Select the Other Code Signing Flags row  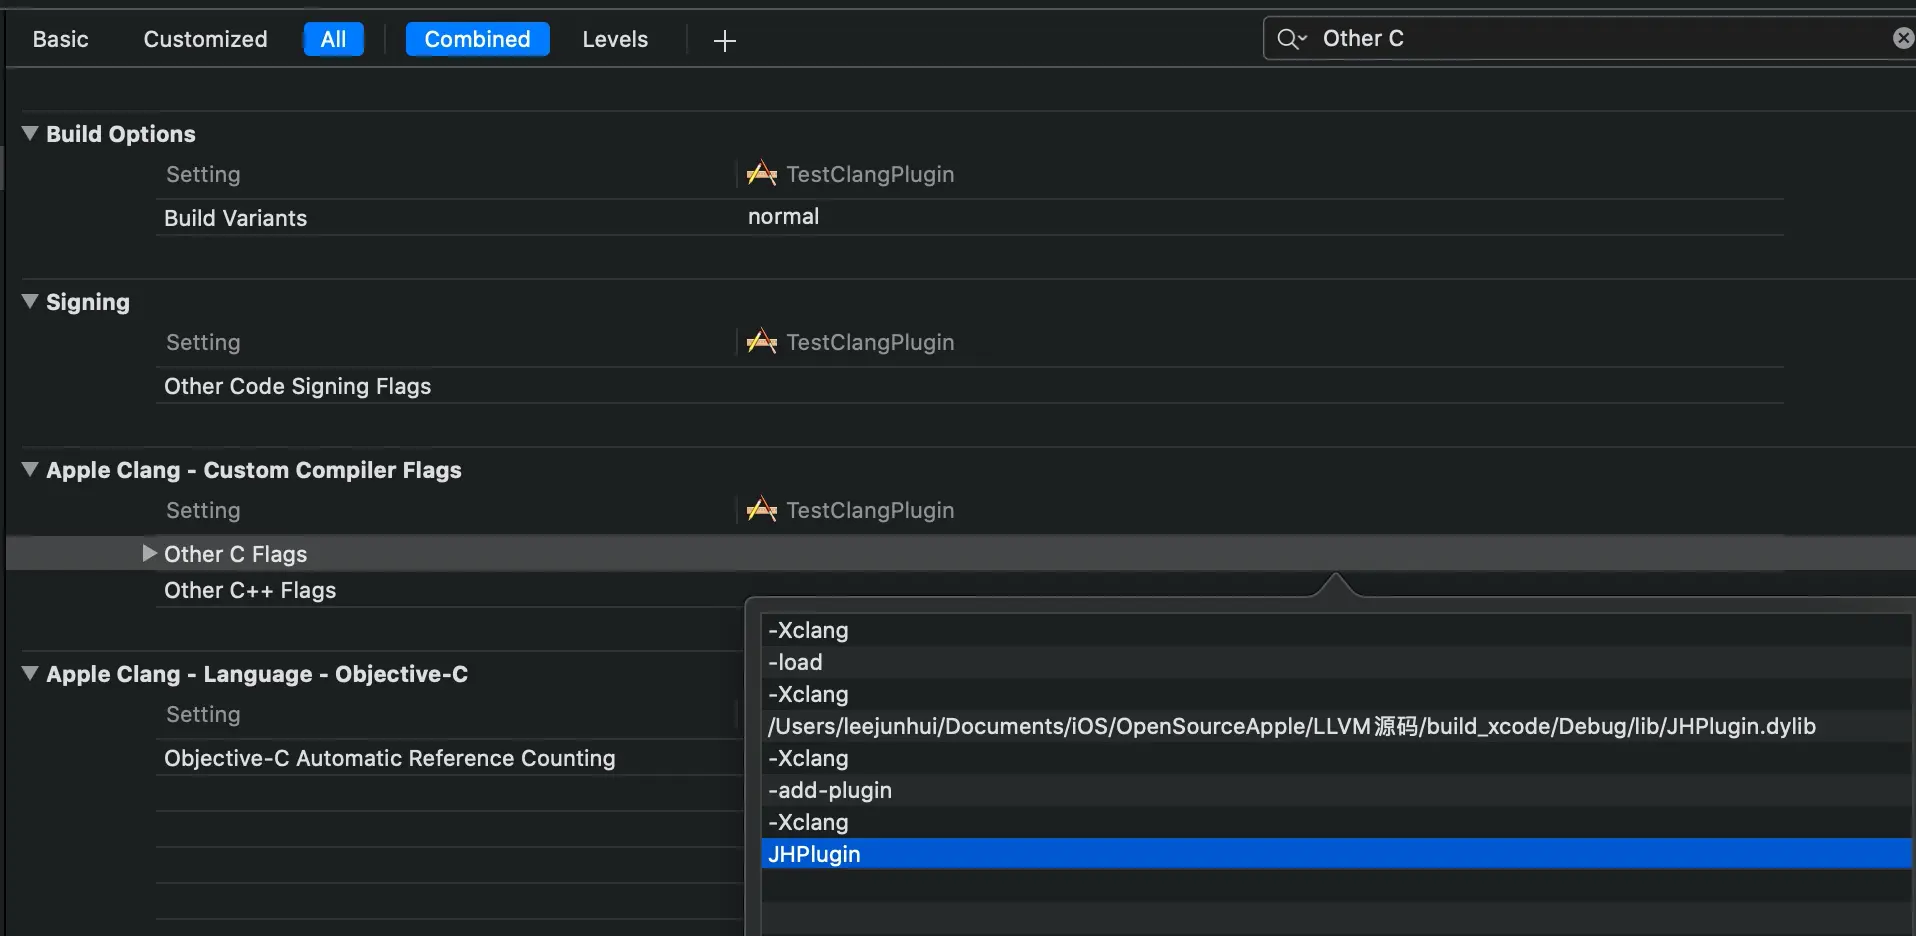(970, 385)
